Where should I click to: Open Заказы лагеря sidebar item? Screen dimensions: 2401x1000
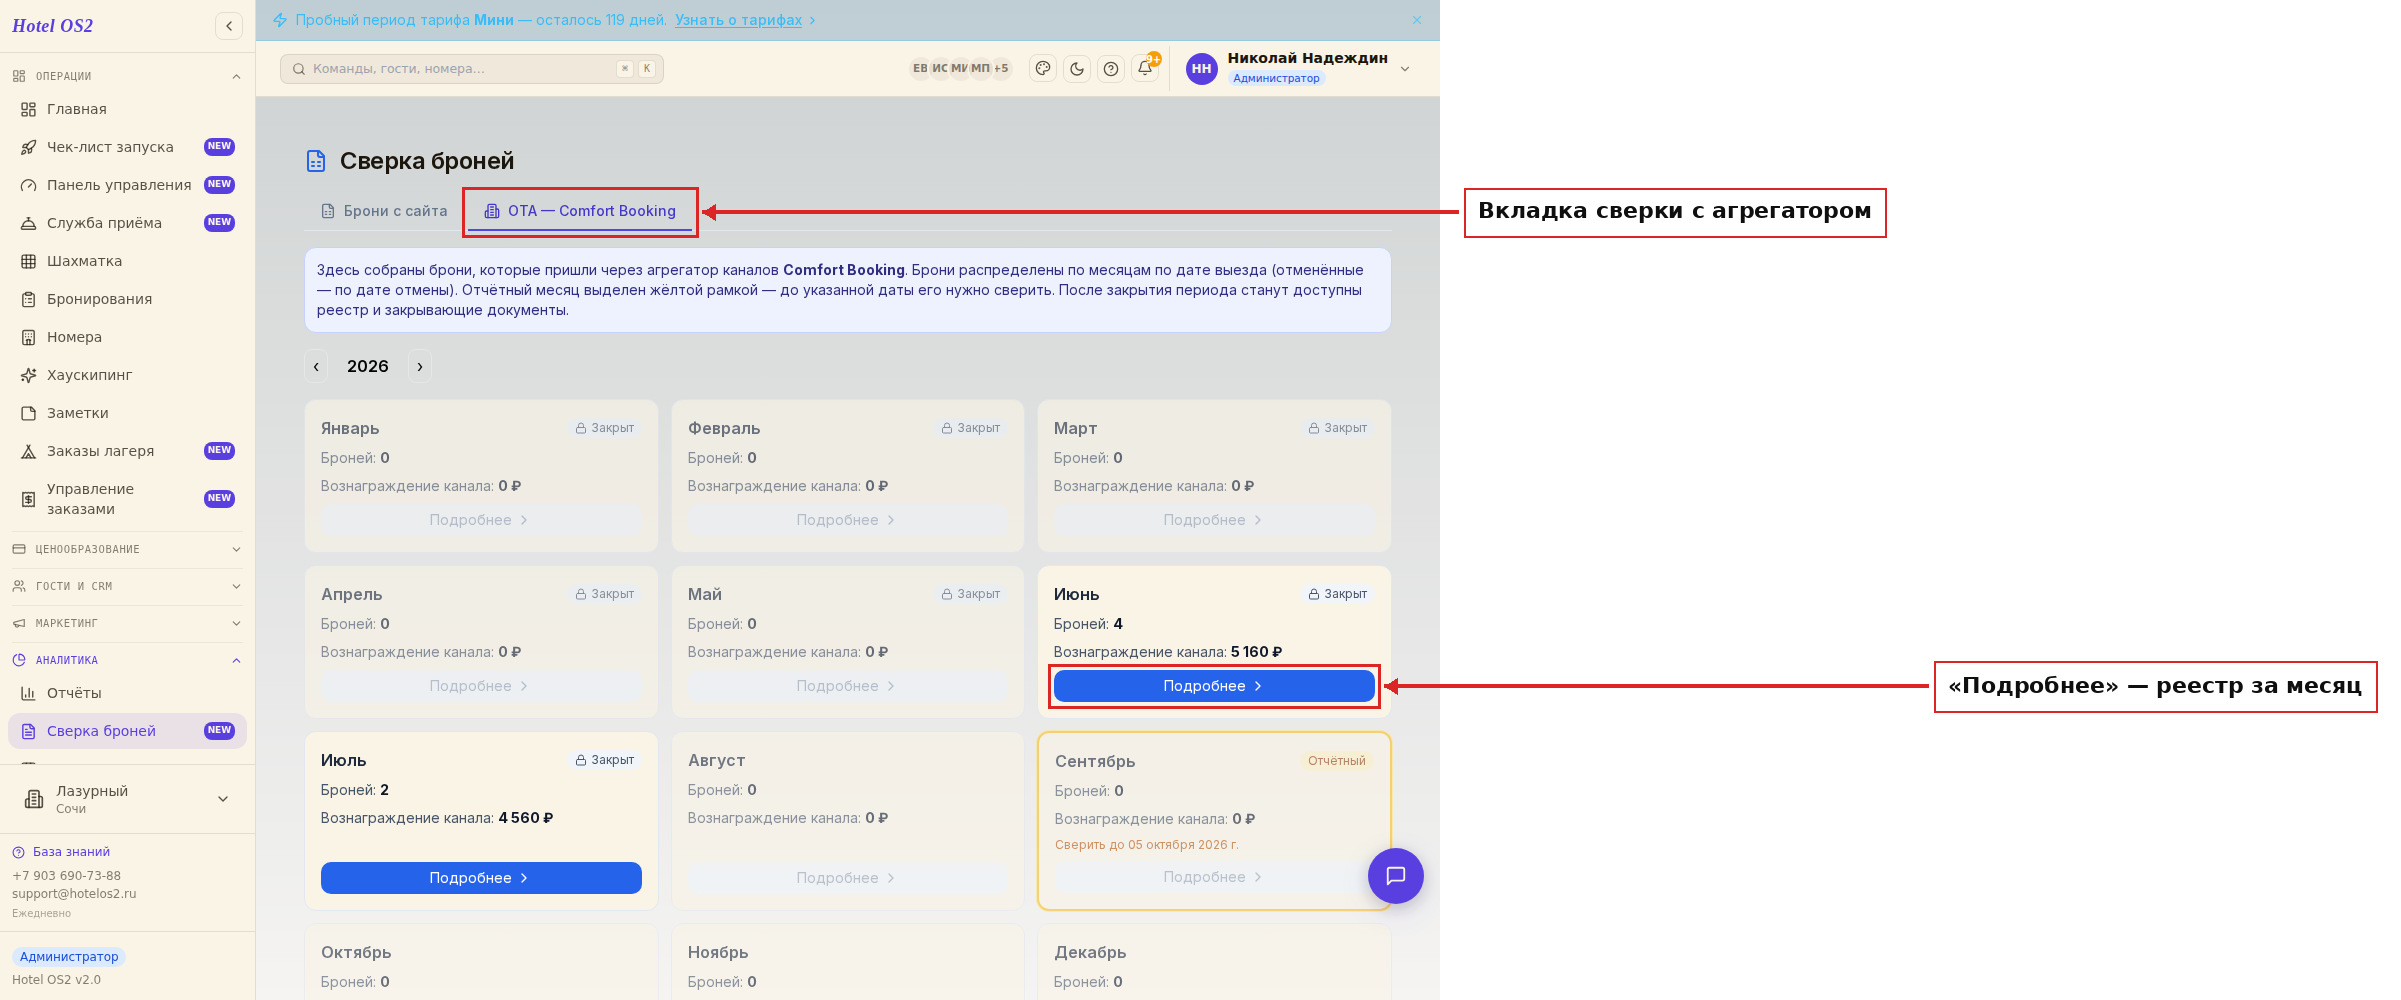pyautogui.click(x=127, y=451)
